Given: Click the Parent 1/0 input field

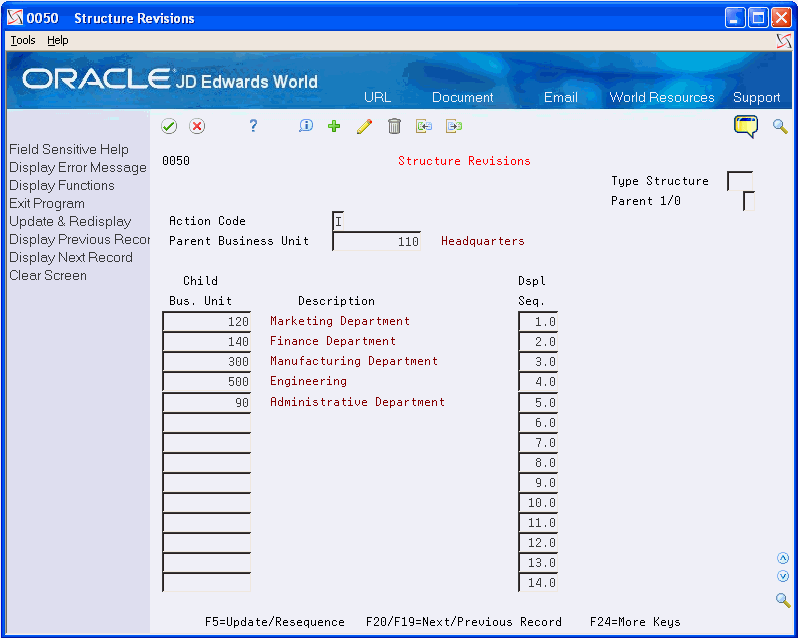Looking at the screenshot, I should pyautogui.click(x=749, y=201).
